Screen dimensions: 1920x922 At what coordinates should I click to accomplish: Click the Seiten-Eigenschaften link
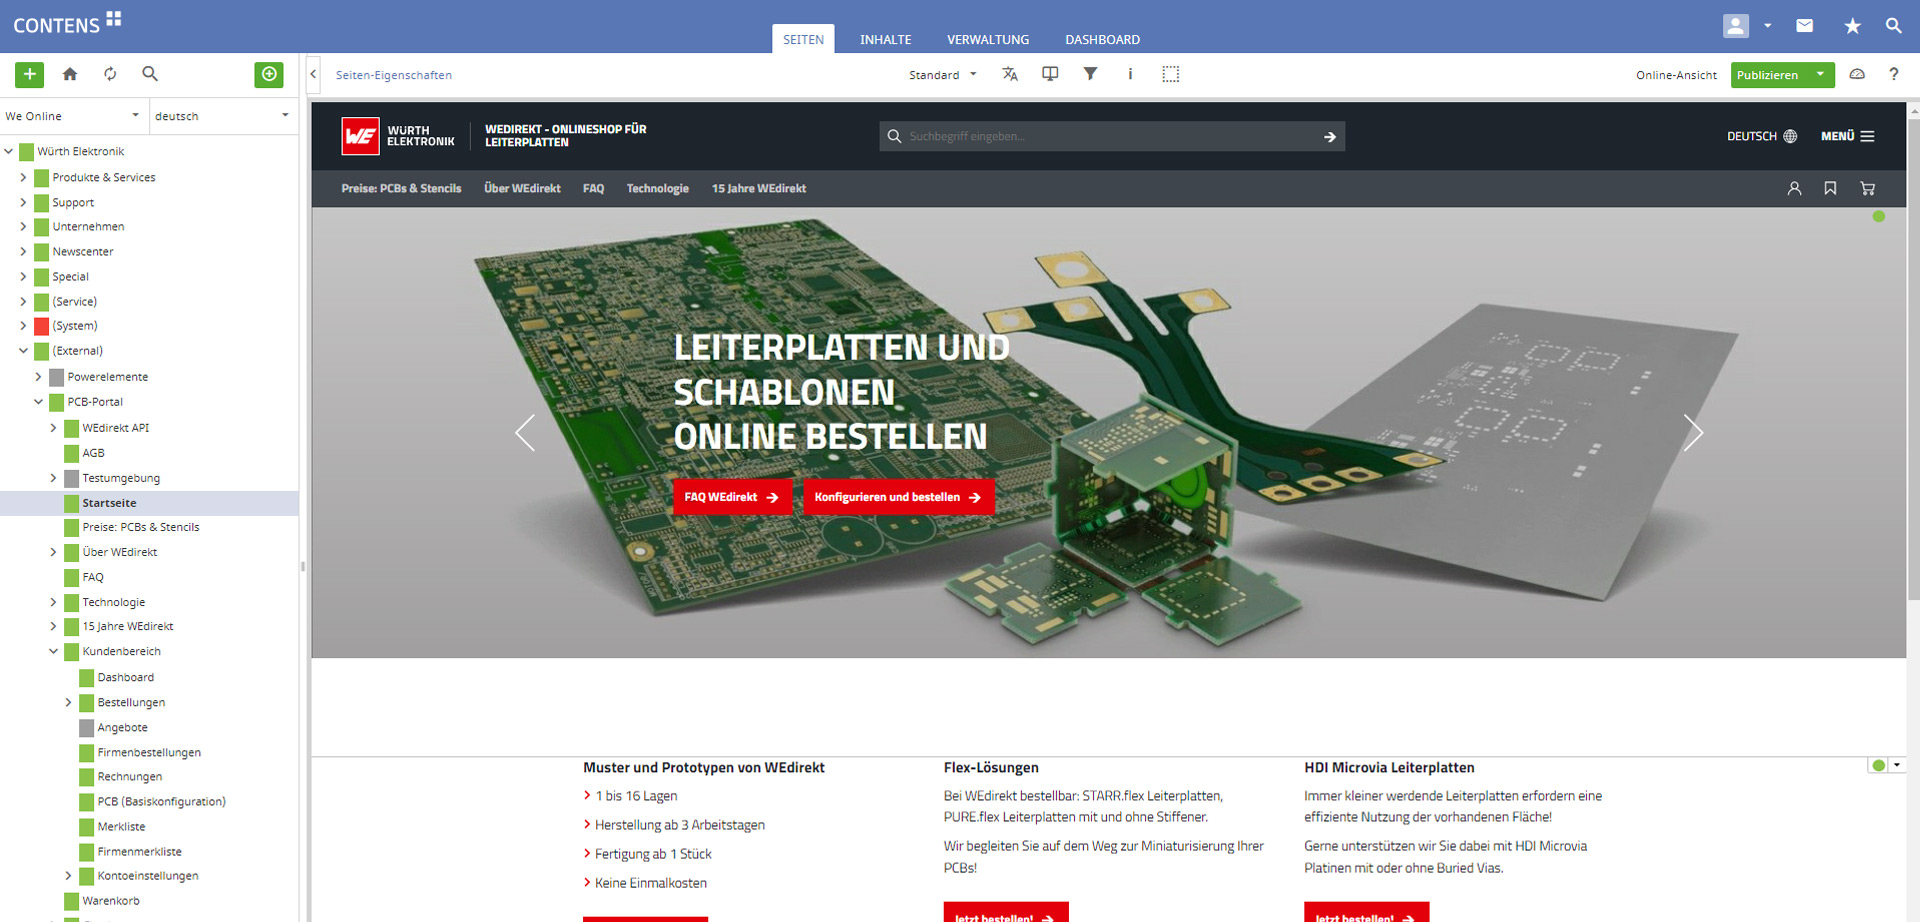coord(394,75)
